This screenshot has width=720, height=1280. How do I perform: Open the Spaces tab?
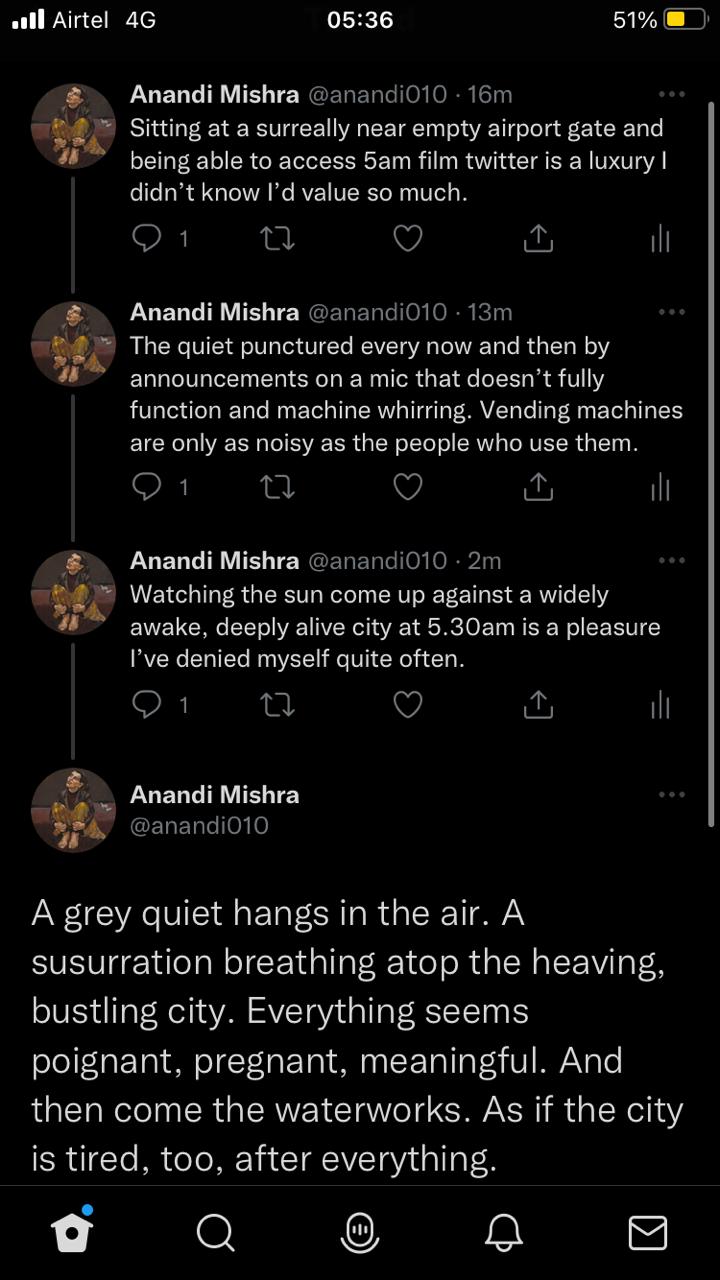tap(360, 1233)
